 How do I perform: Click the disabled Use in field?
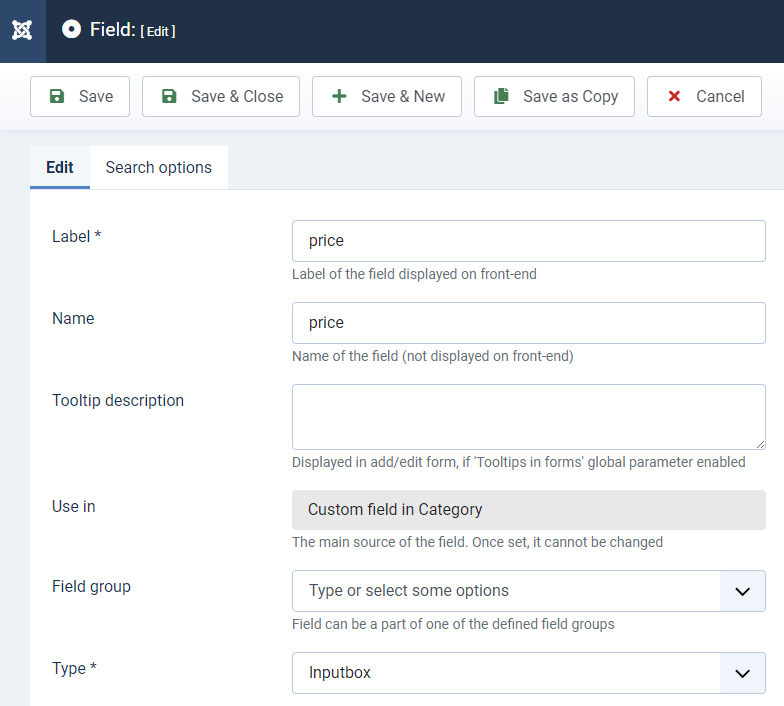click(528, 510)
